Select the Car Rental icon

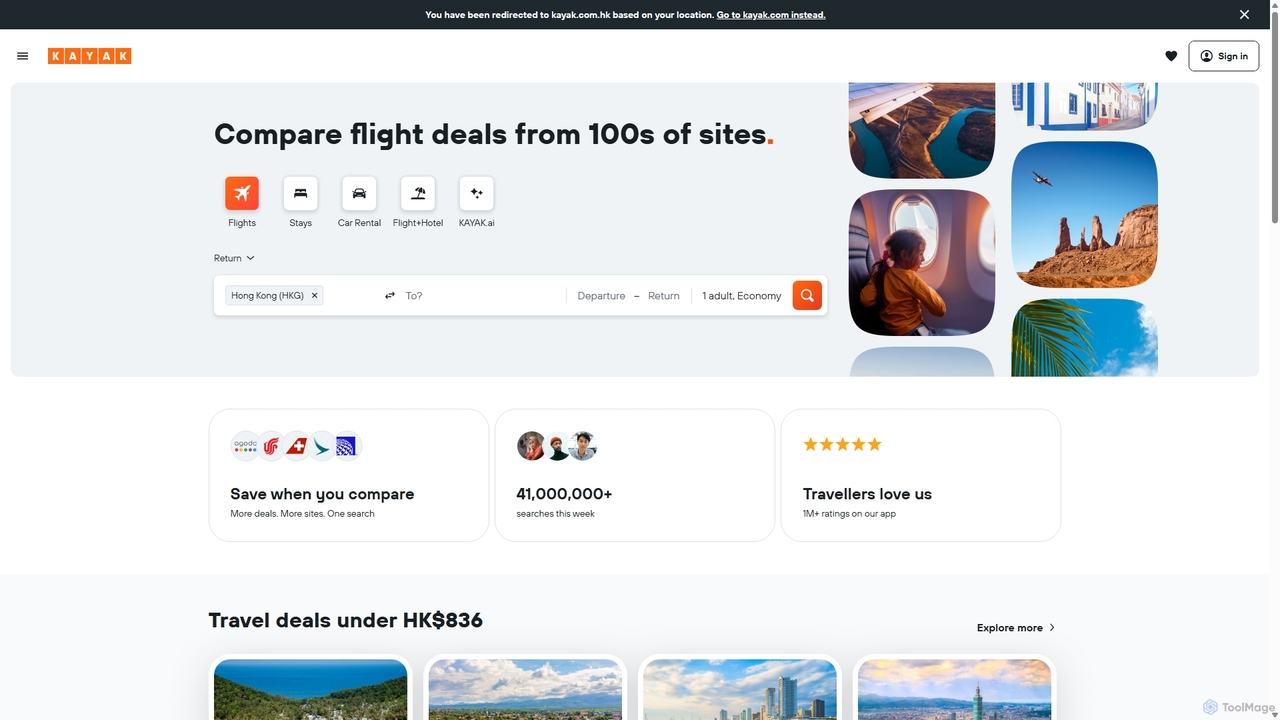pos(359,193)
